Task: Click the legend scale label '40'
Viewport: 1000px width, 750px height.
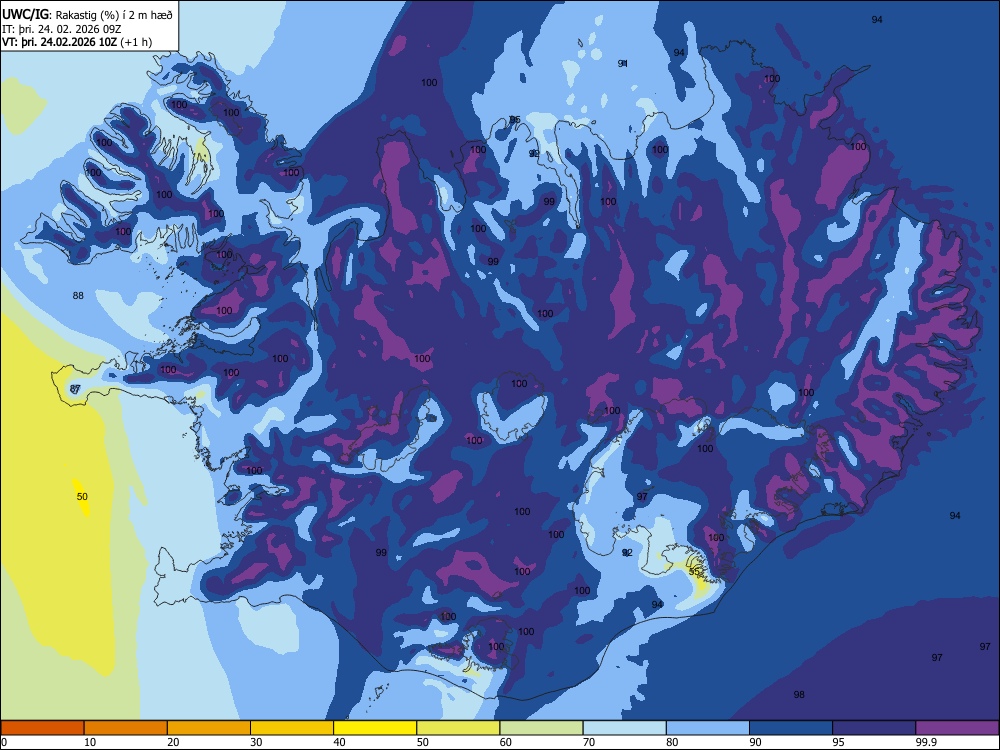Action: [x=340, y=742]
